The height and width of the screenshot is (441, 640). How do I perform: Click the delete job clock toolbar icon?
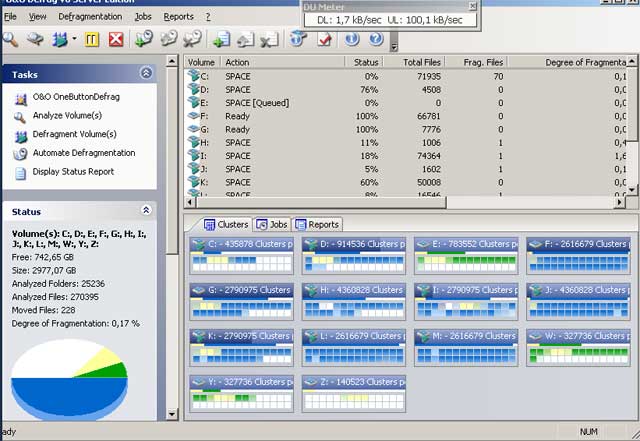193,40
